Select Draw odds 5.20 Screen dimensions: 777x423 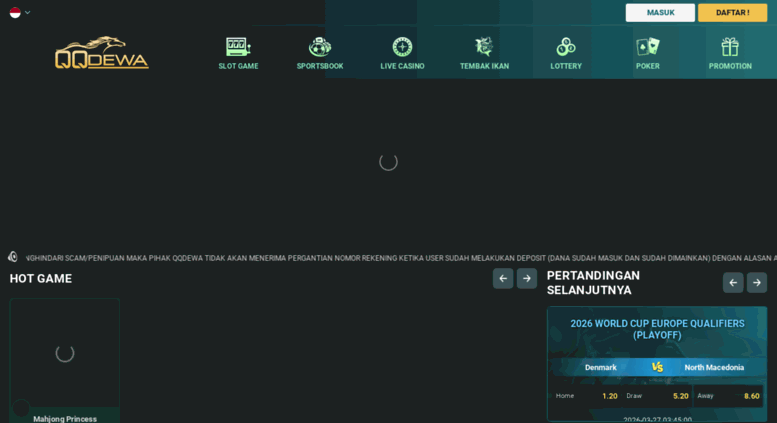[x=657, y=396]
